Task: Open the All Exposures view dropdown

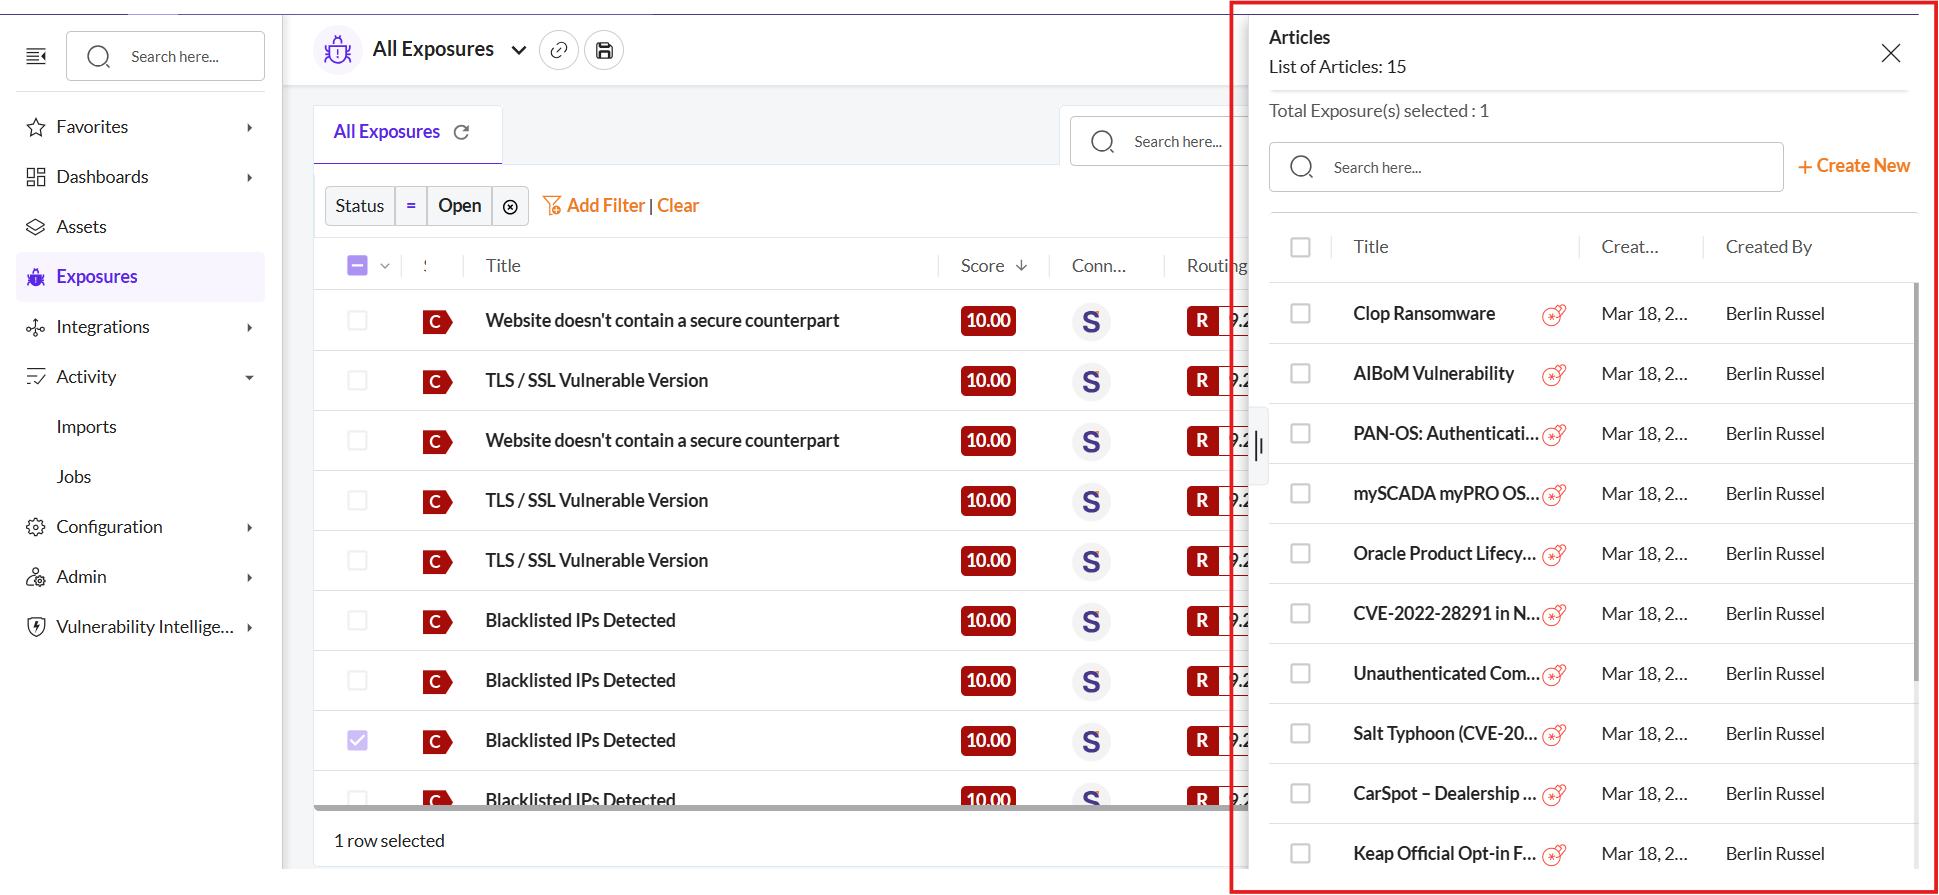Action: (519, 50)
